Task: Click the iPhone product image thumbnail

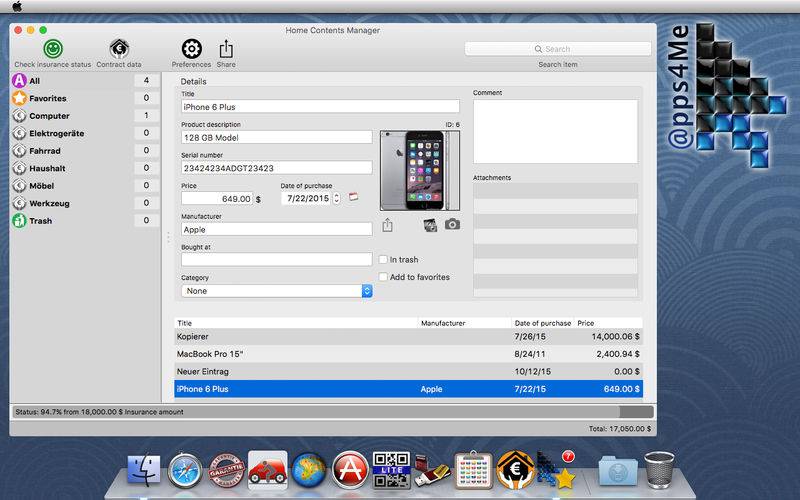Action: (419, 170)
